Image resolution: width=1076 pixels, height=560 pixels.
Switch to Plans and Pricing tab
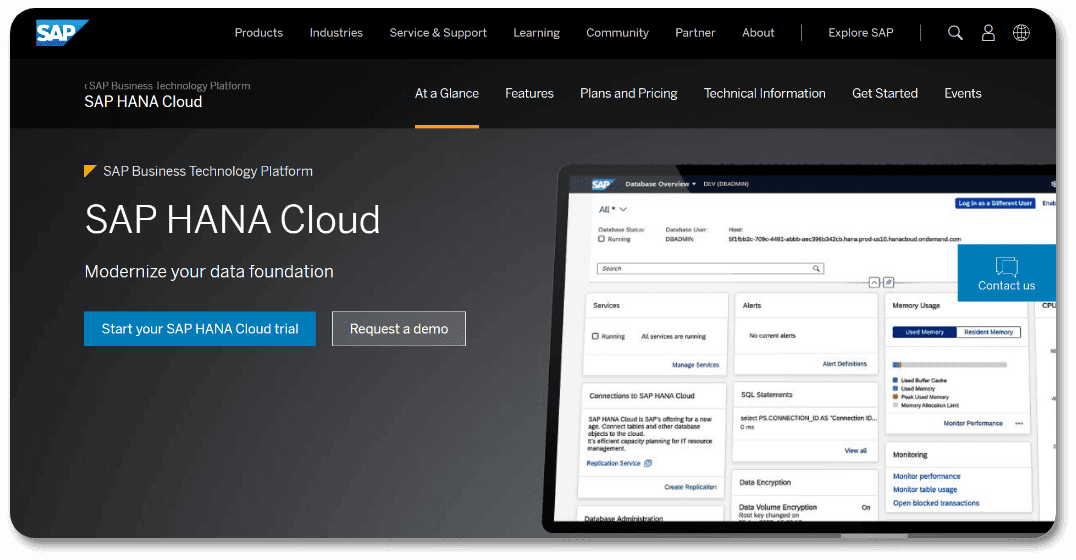(629, 93)
